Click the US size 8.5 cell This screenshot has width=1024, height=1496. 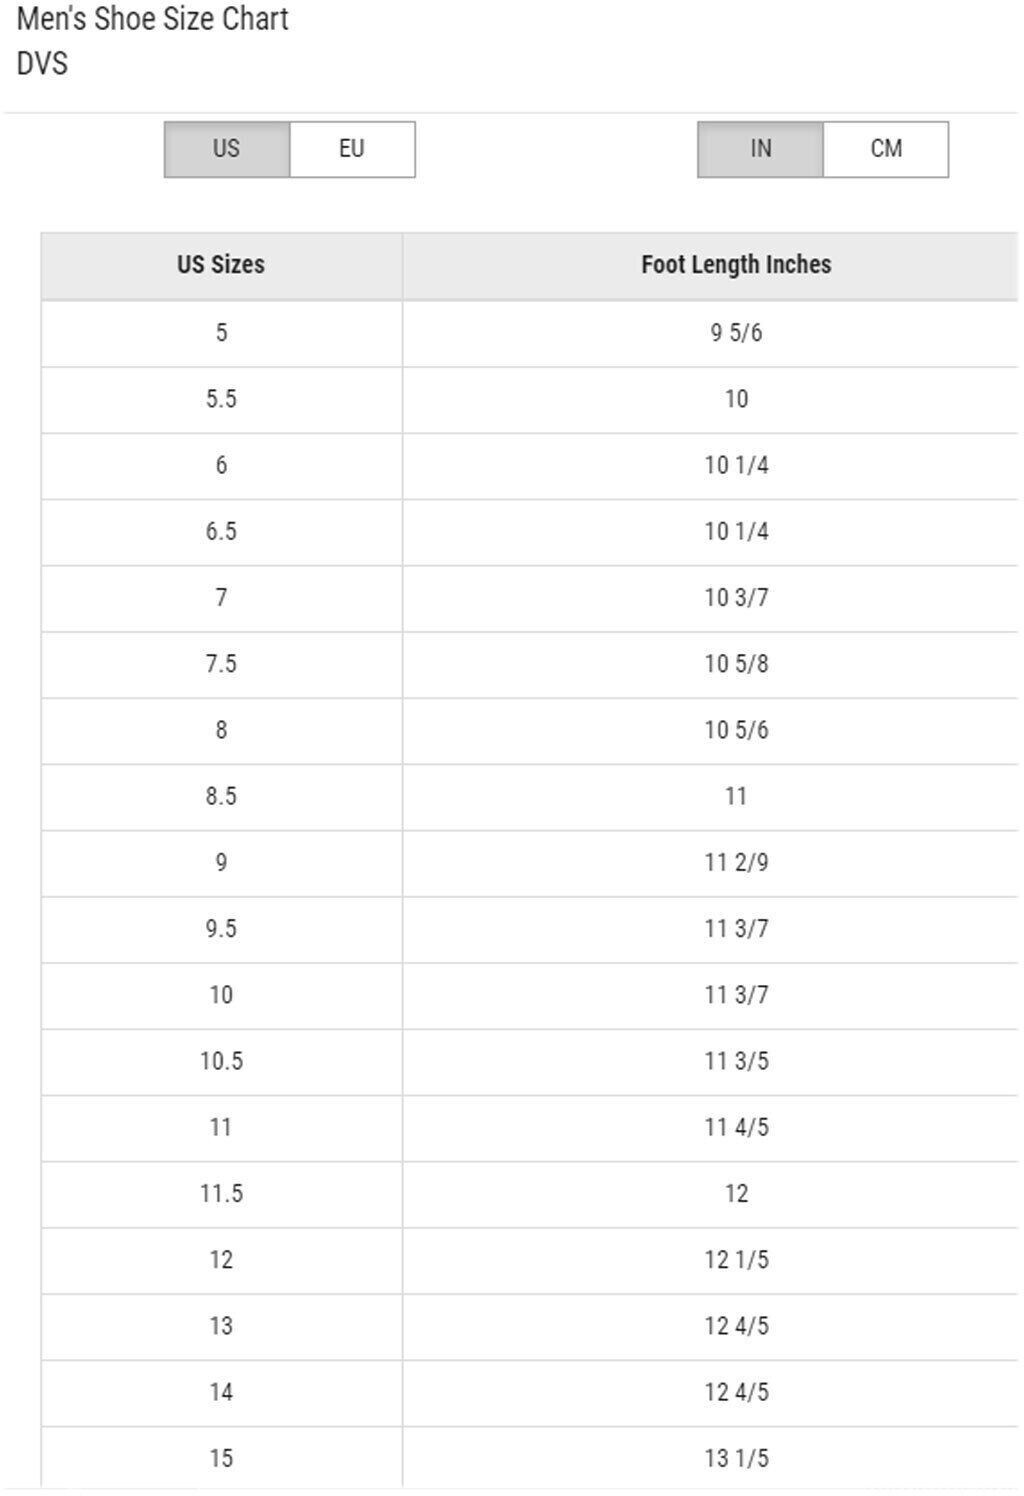tap(221, 796)
